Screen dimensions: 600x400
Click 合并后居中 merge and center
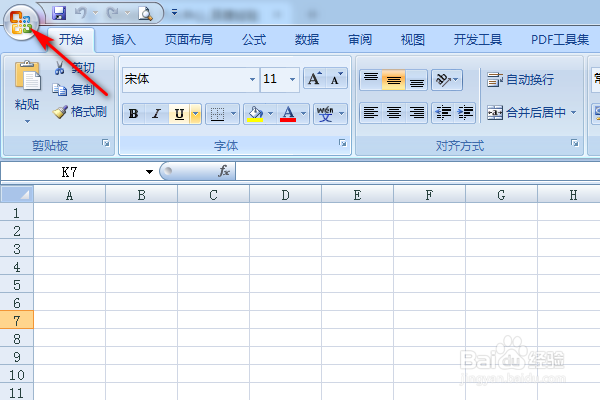(x=526, y=113)
